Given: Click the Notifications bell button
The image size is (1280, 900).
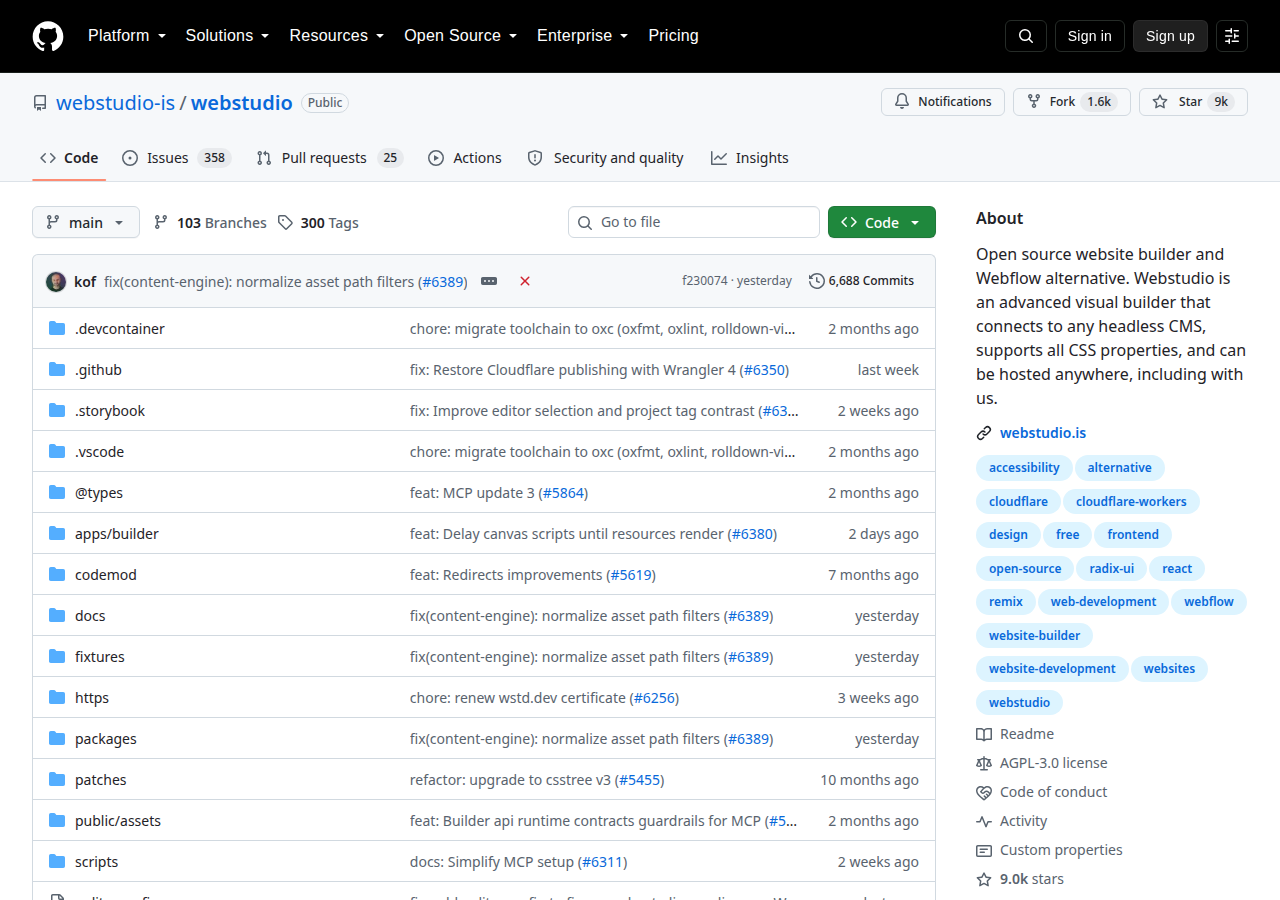Looking at the screenshot, I should [x=943, y=102].
